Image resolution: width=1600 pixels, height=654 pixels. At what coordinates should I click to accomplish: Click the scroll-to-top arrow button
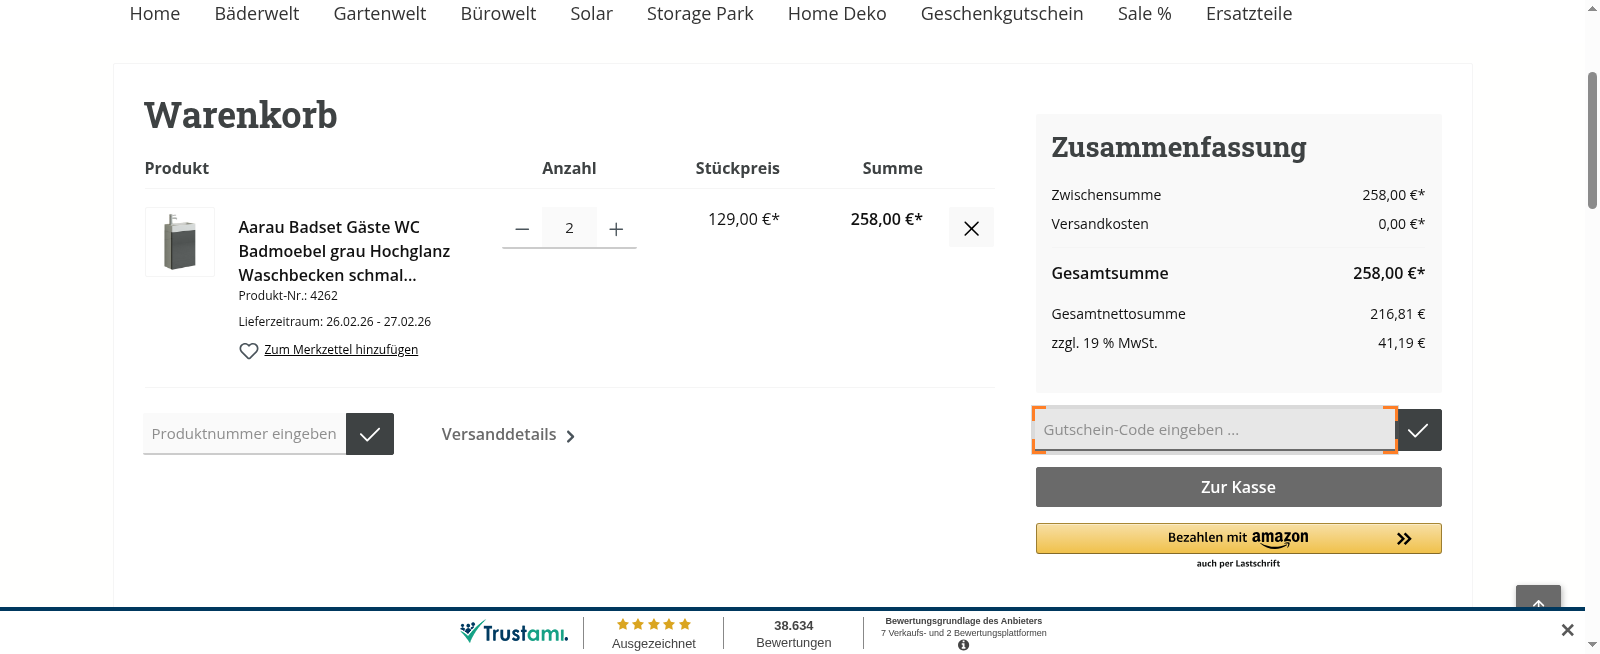pyautogui.click(x=1537, y=599)
